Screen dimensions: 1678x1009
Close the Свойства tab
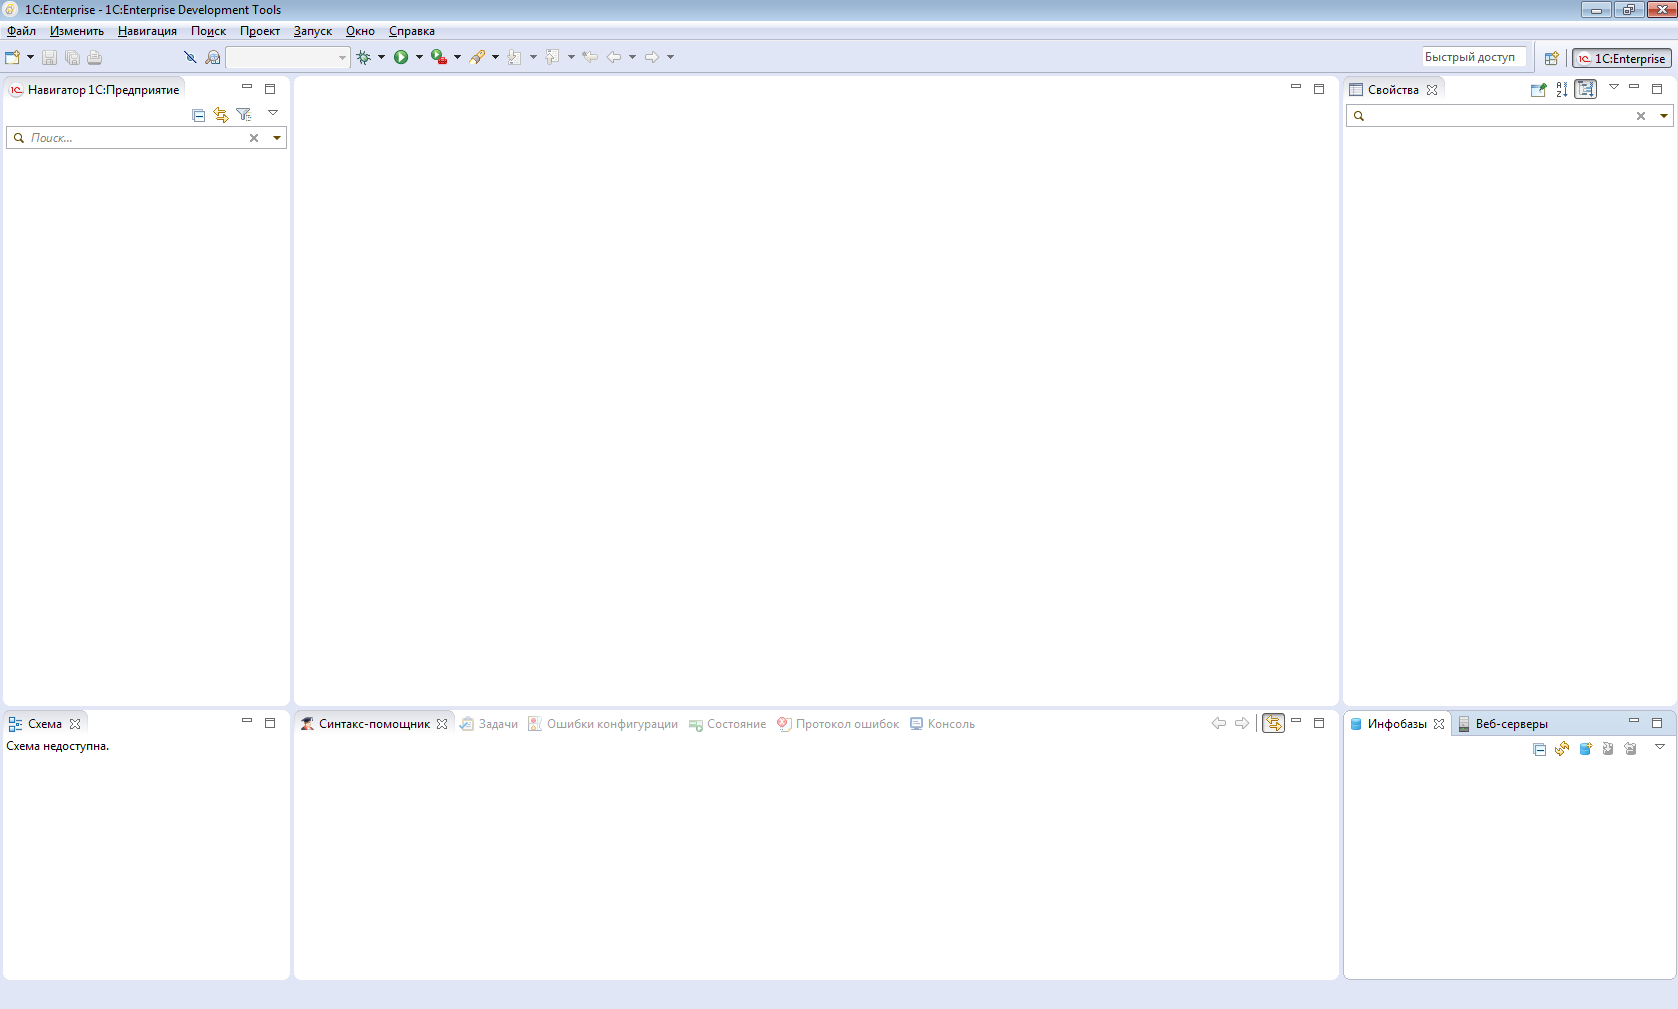[1432, 90]
